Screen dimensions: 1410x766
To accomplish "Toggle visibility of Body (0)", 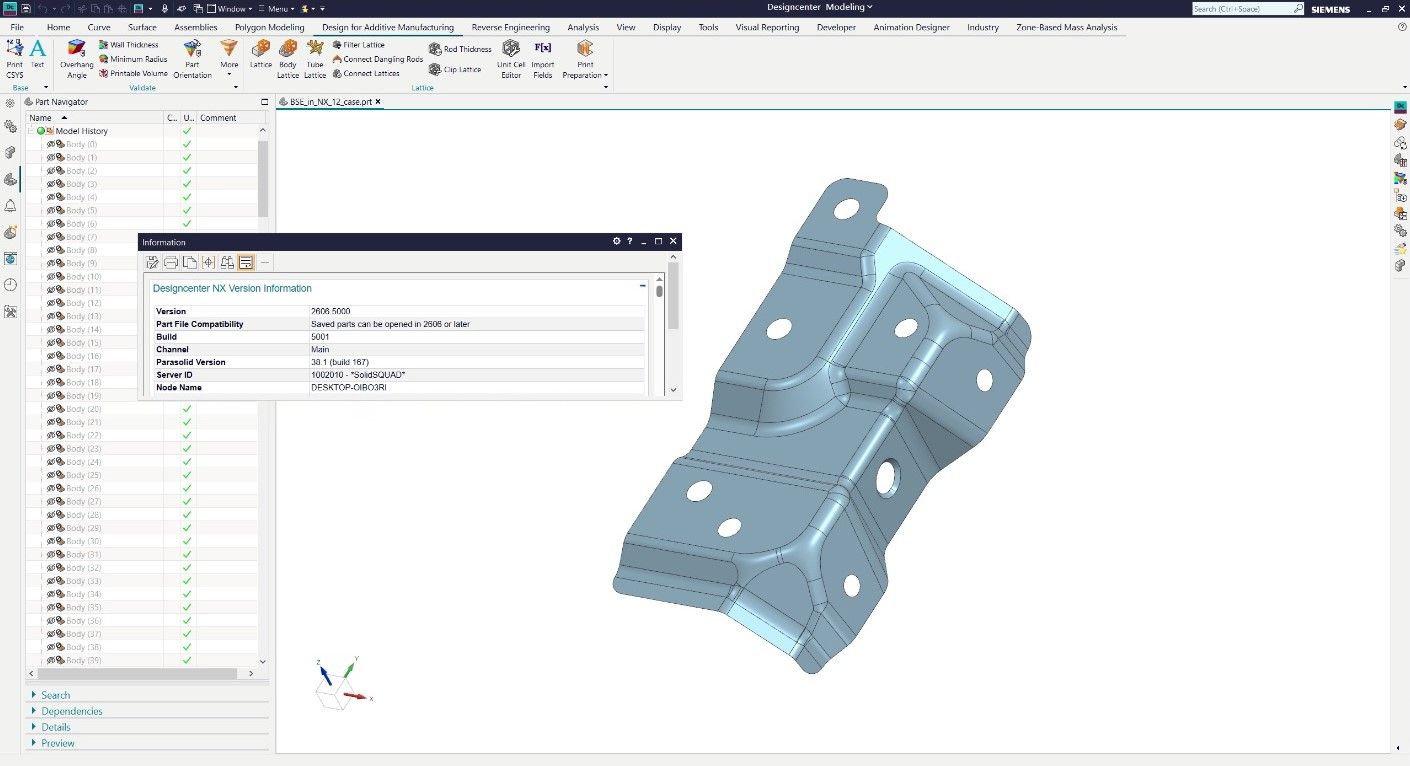I will click(x=51, y=144).
